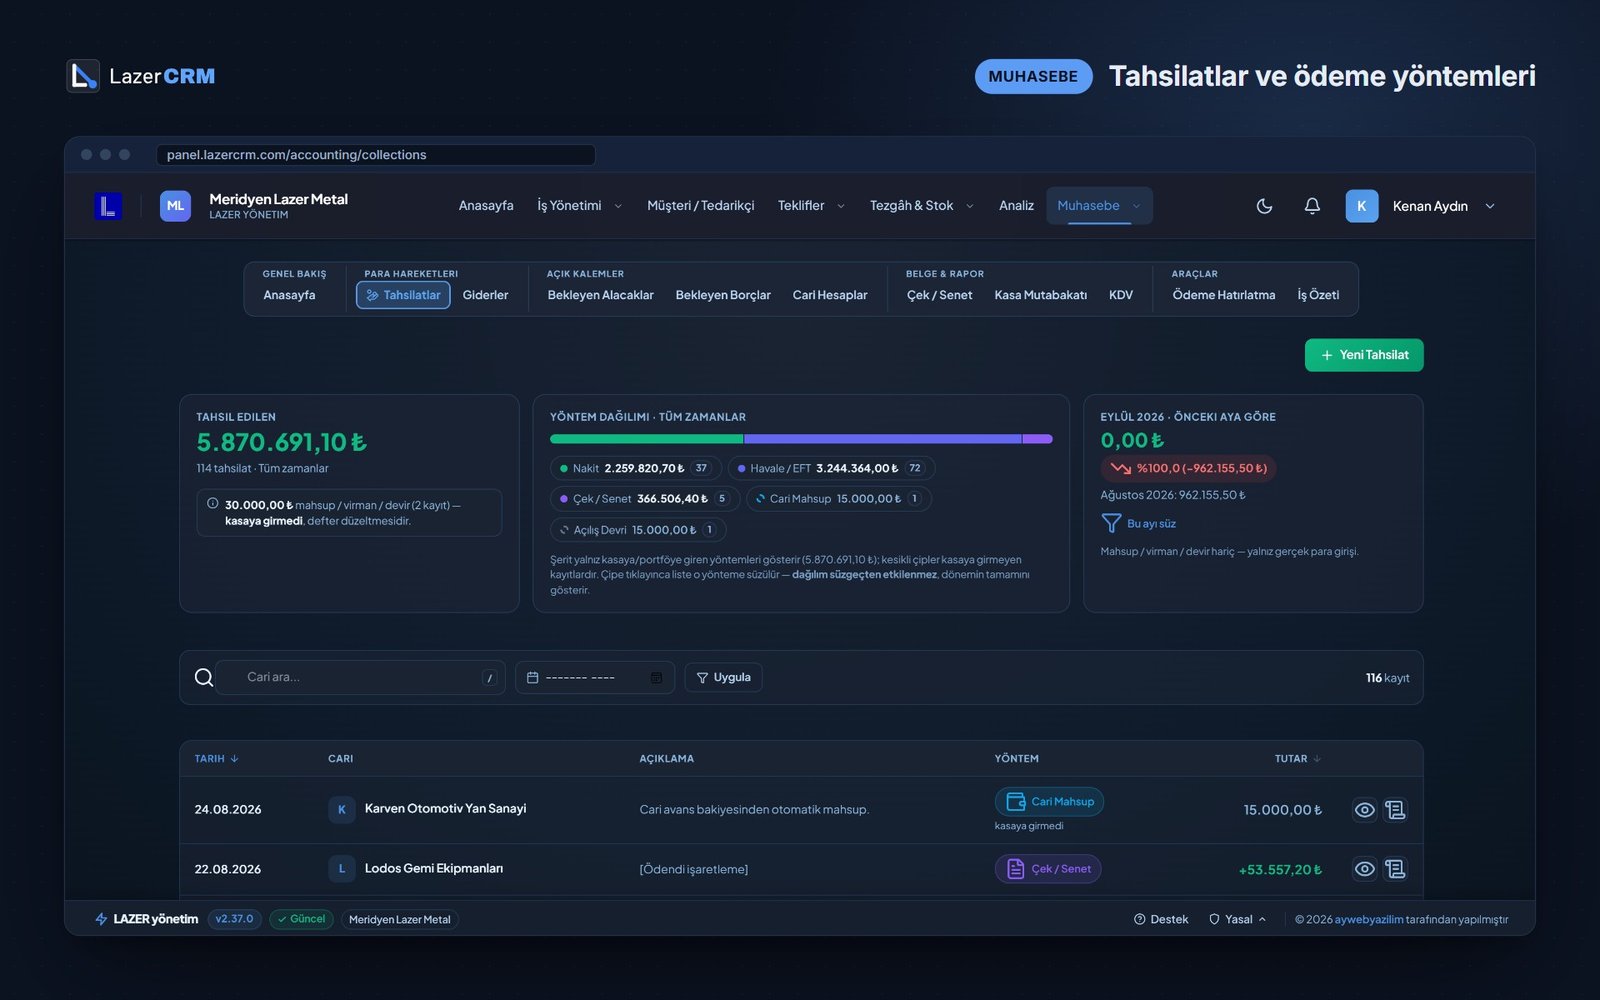
Task: Sort table by Tarih column
Action: point(216,759)
